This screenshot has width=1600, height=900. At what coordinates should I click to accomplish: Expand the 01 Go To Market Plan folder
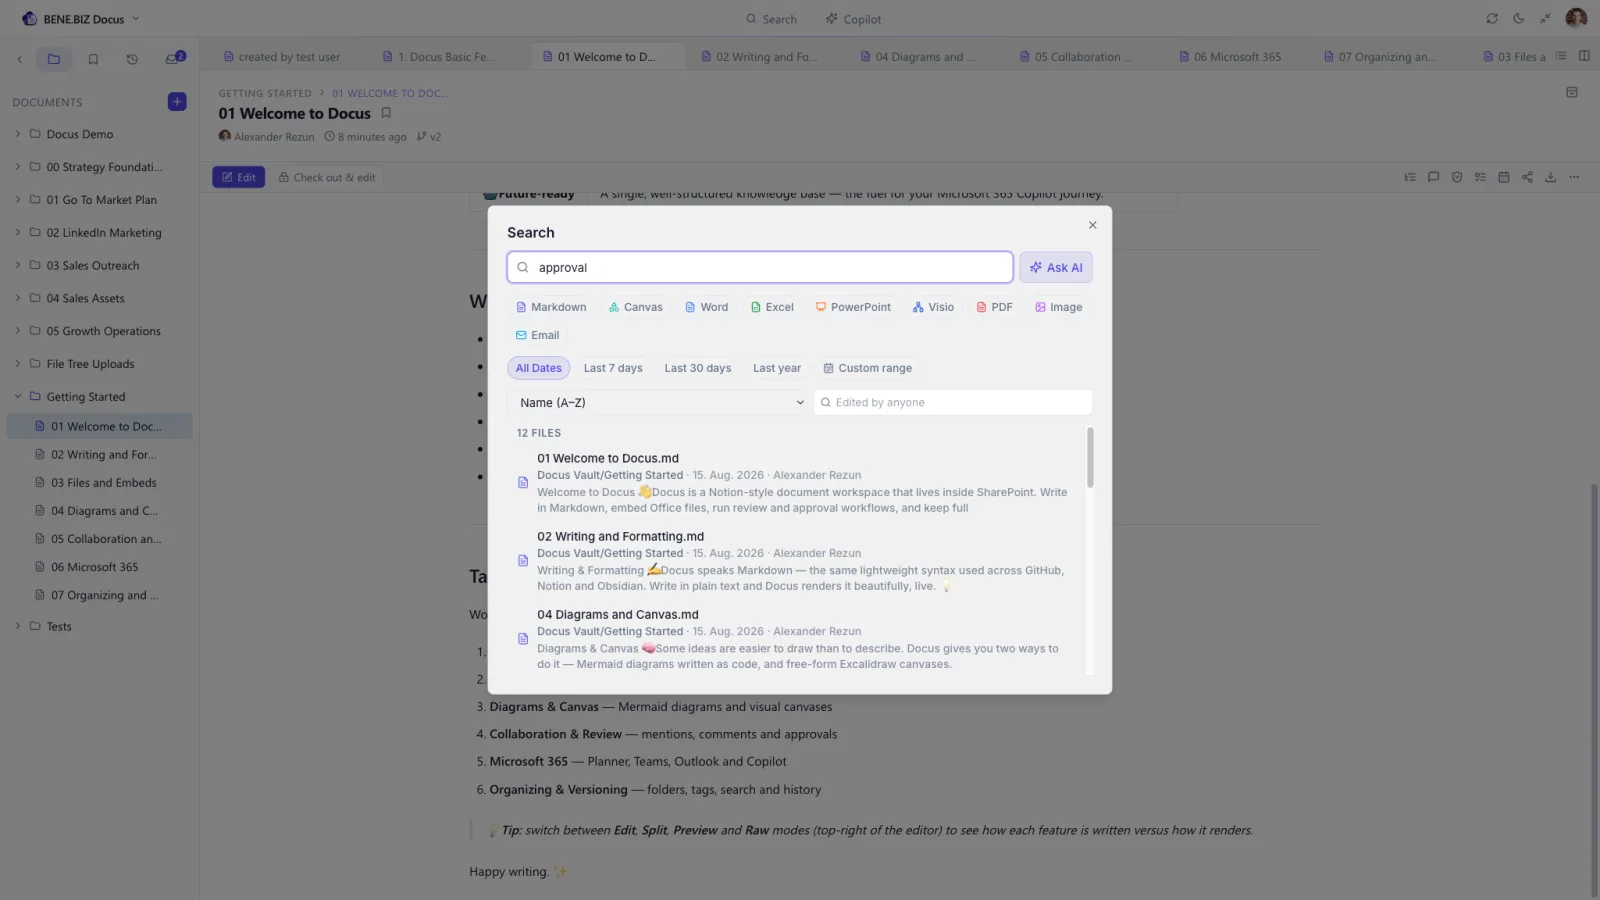point(18,200)
